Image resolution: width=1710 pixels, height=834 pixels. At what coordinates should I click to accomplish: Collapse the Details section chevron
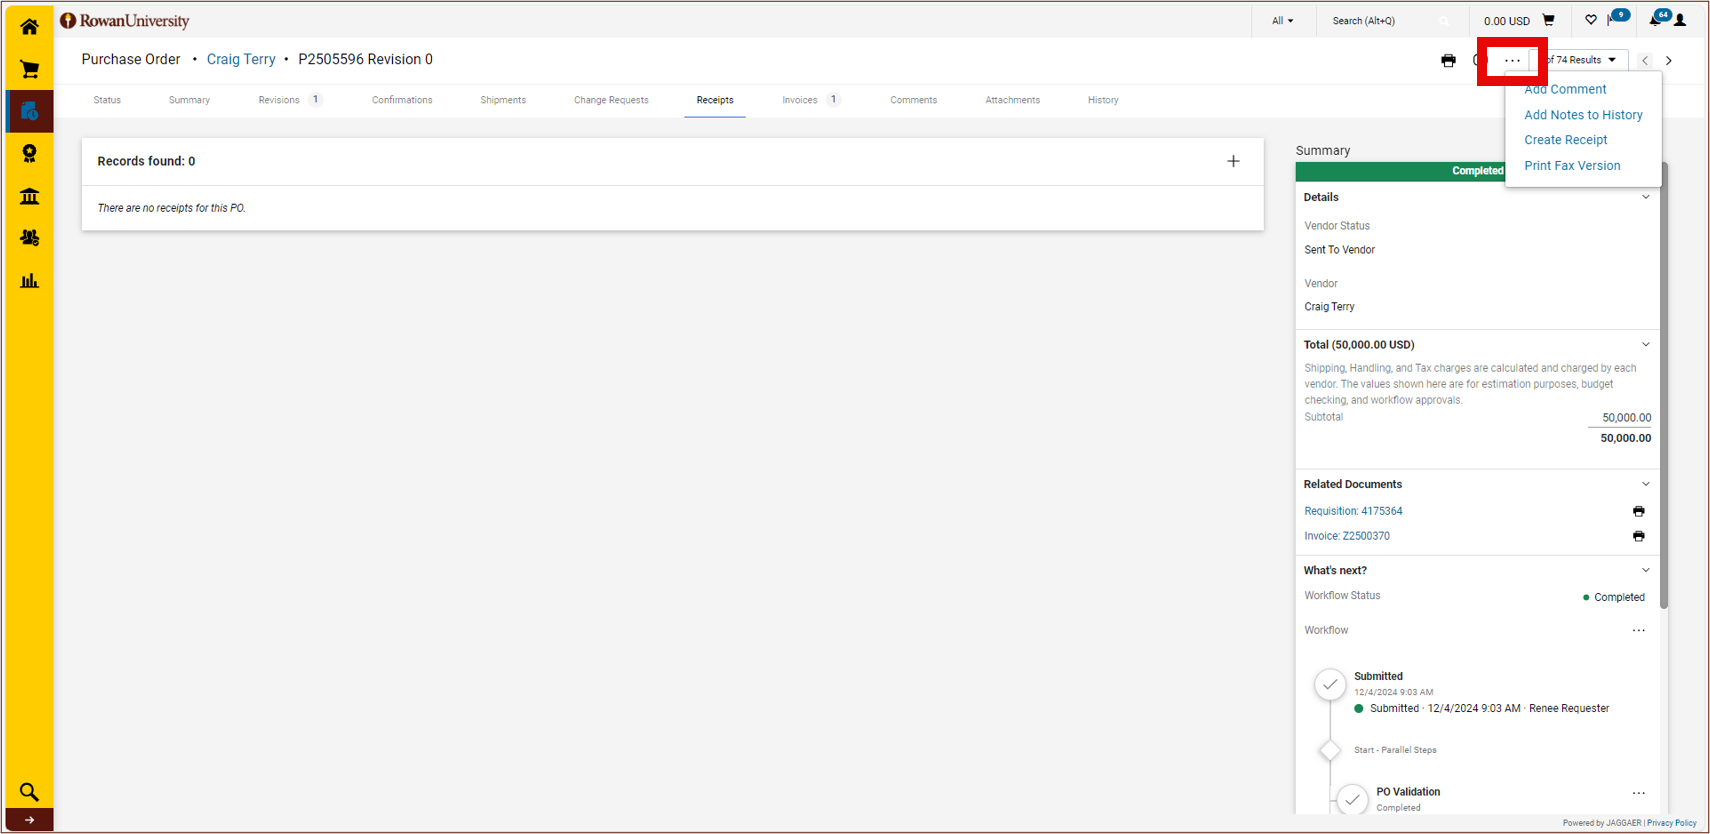coord(1645,197)
